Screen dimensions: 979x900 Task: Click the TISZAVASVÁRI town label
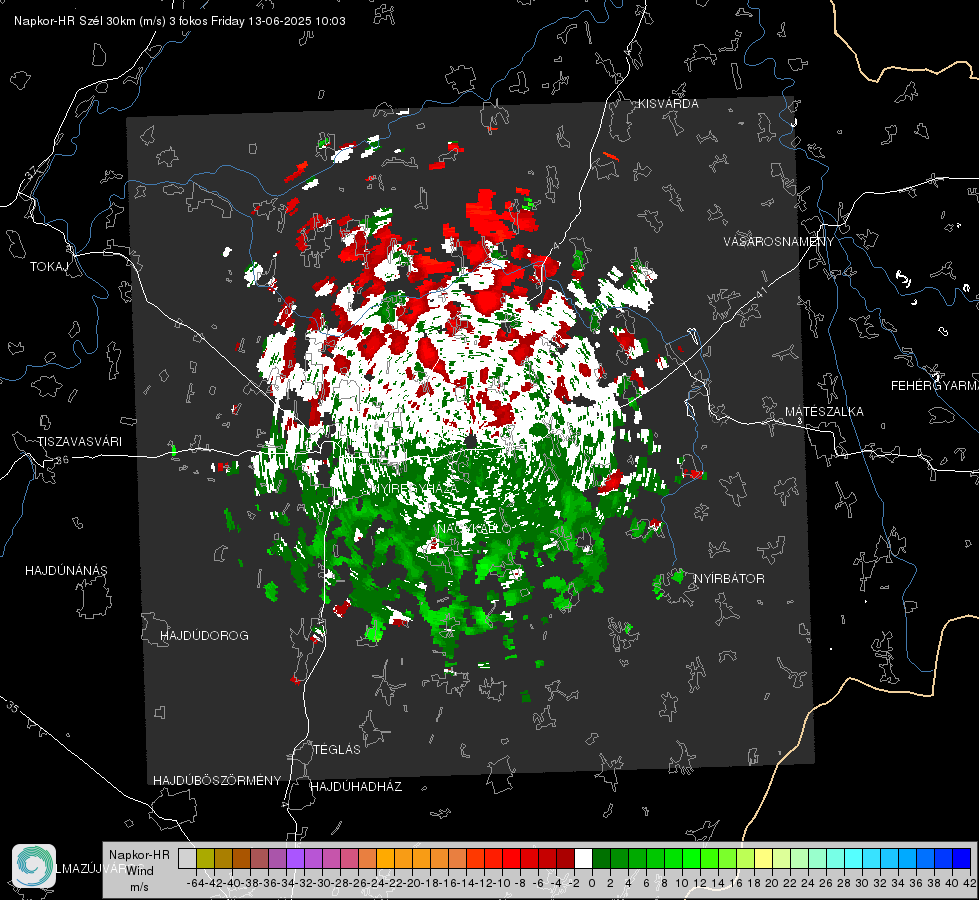click(79, 442)
